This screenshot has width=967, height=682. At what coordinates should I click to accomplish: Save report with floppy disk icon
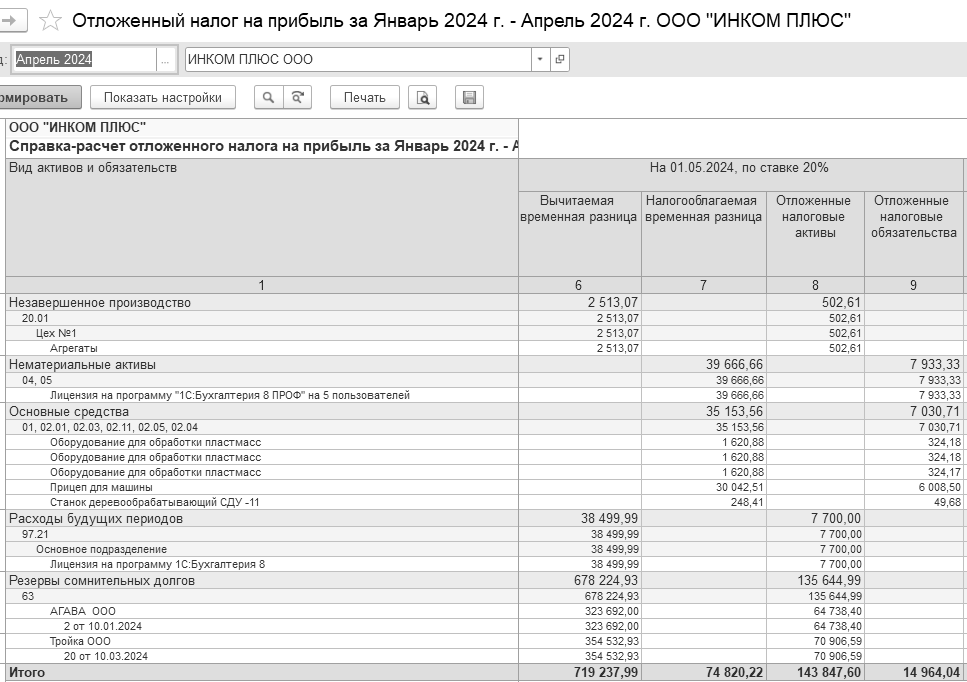[469, 97]
